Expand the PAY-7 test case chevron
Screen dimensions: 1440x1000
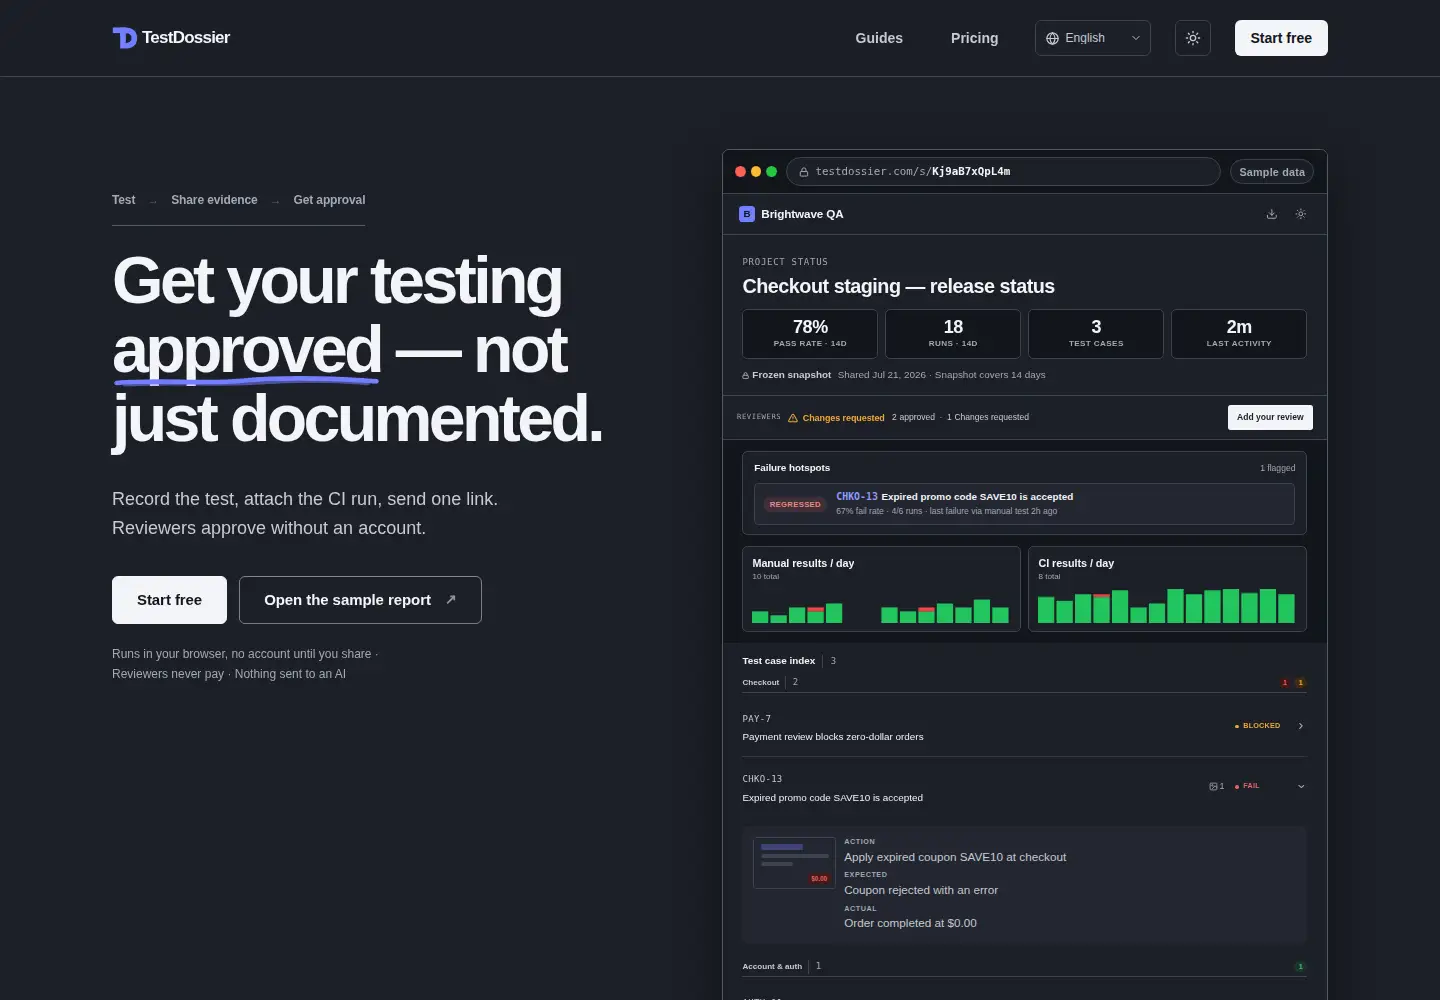(1301, 726)
